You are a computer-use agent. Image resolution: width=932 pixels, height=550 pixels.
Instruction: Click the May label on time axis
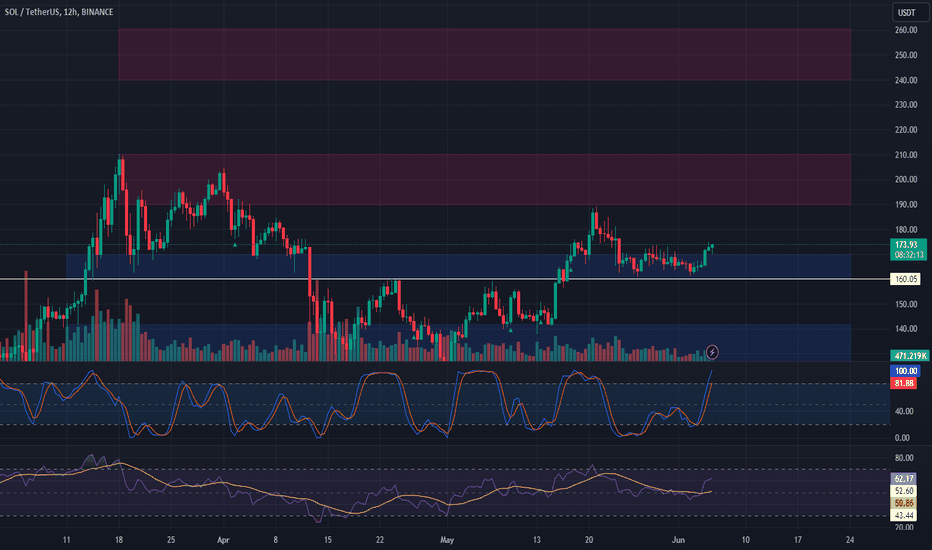tap(446, 540)
